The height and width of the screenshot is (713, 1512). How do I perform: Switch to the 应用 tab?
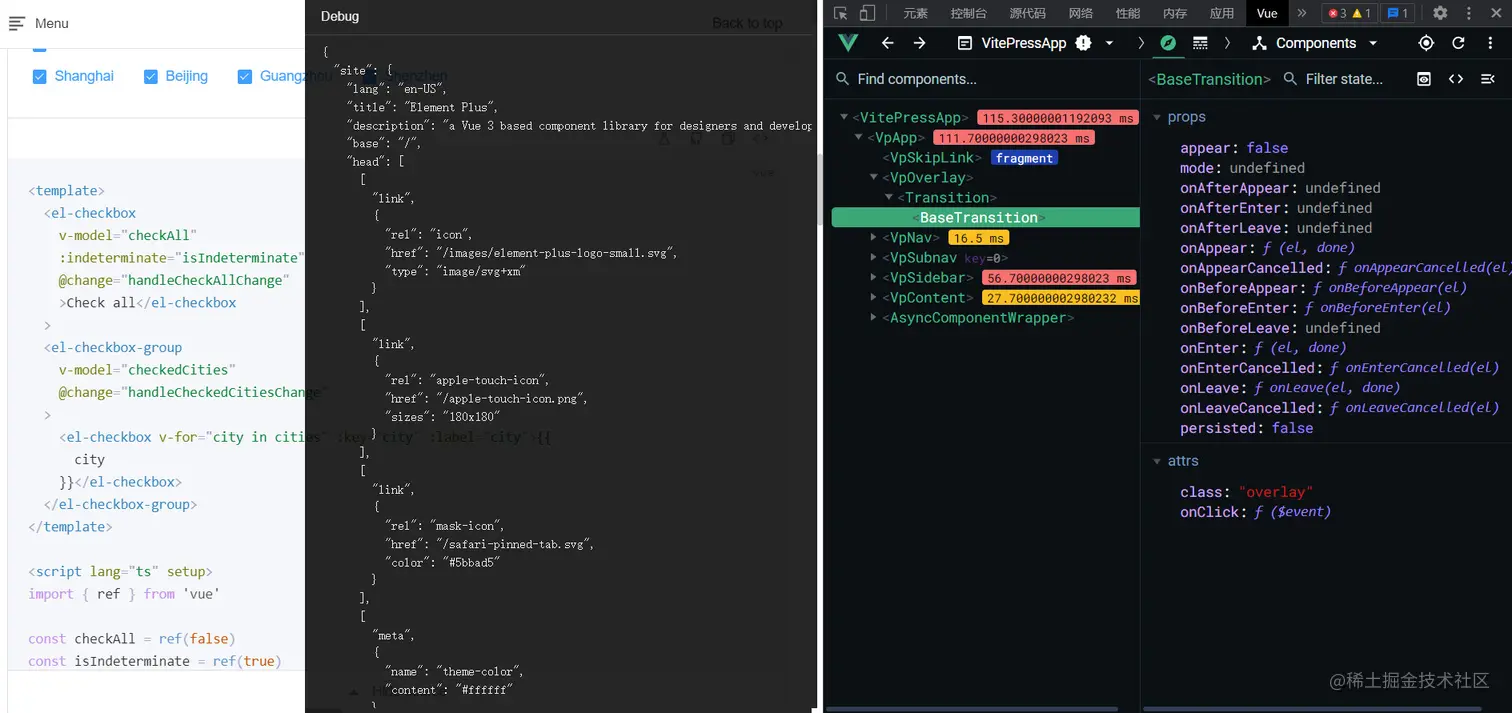pyautogui.click(x=1221, y=13)
